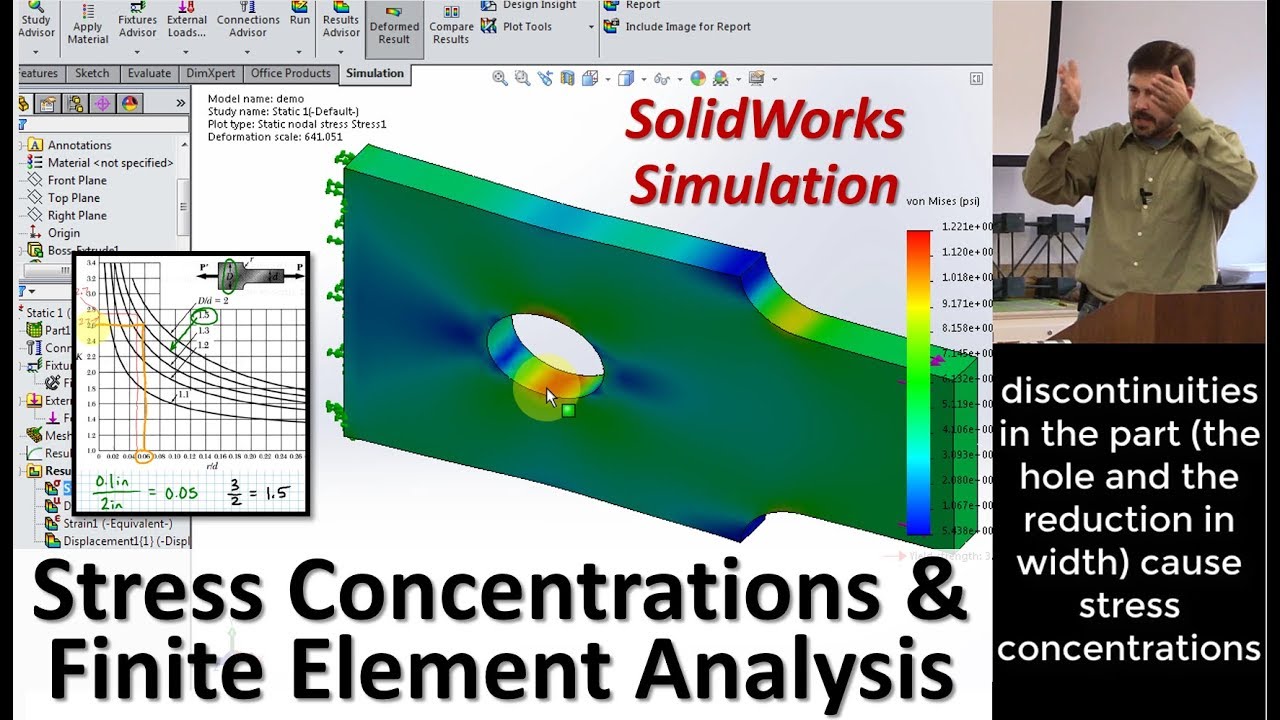
Task: Click the feature tree vertical scrollbar
Action: (x=182, y=205)
